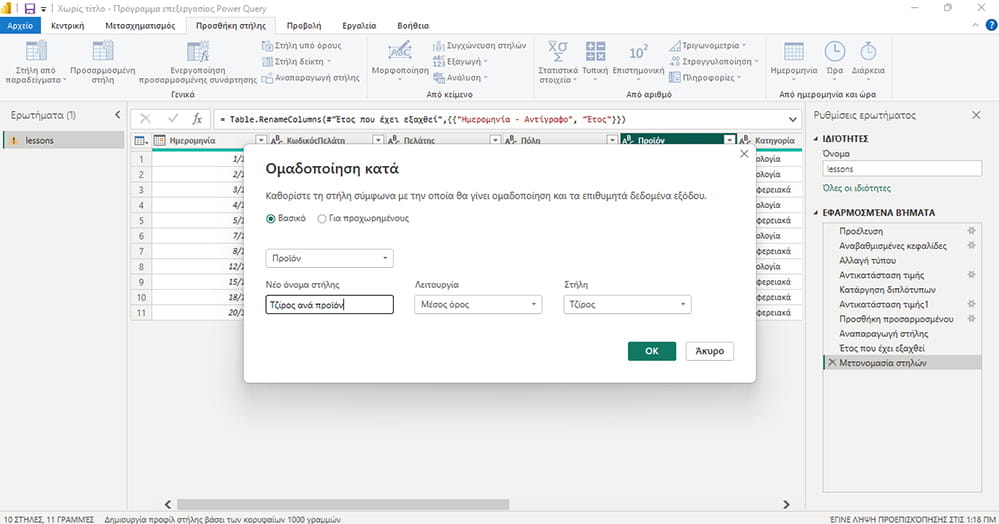Screen dimensions: 999x524
Task: Open Στήλη δείκτη option
Action: [x=297, y=61]
